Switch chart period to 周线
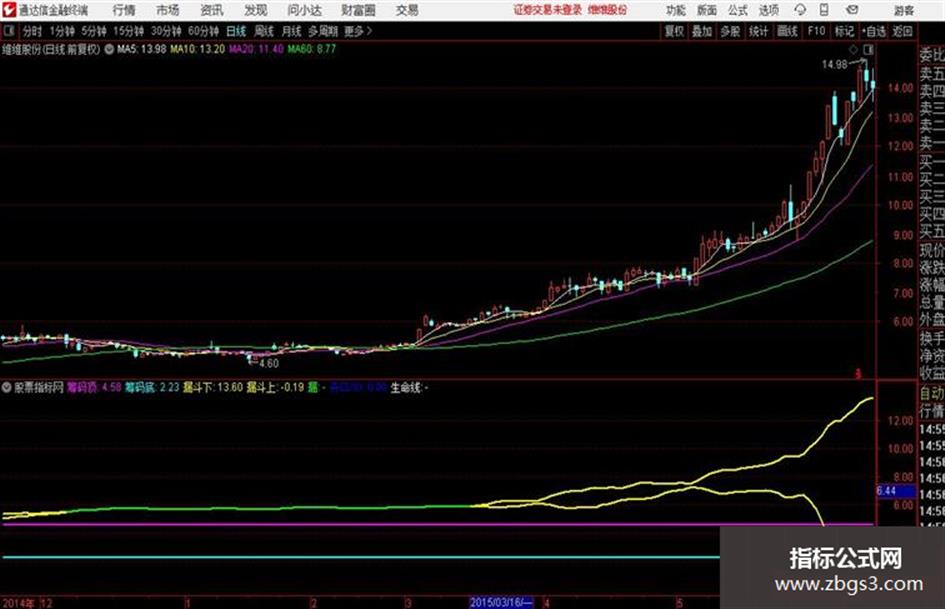This screenshot has width=945, height=609. tap(264, 31)
